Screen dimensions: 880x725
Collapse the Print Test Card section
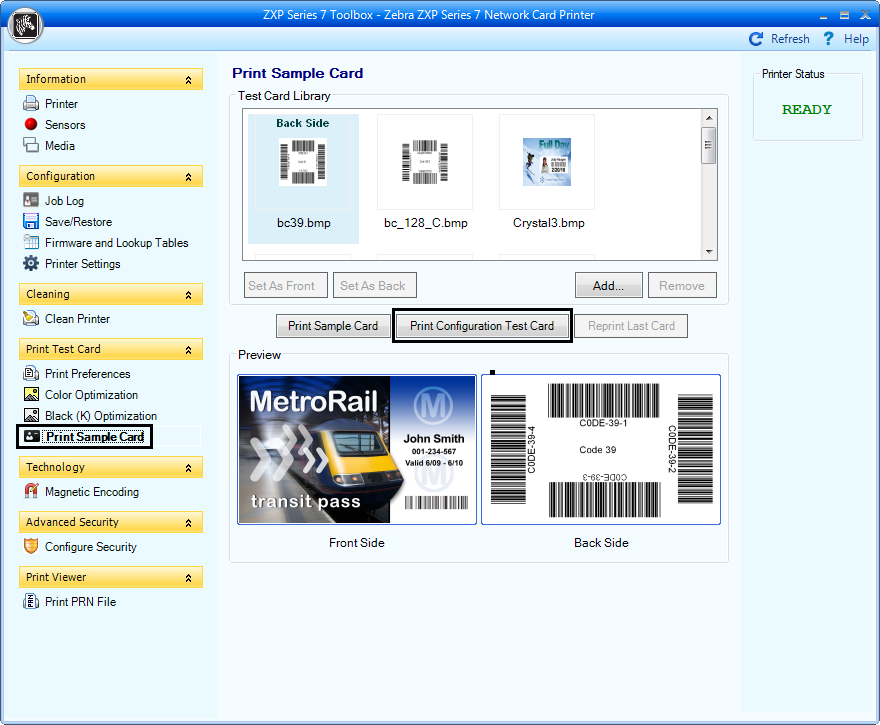pyautogui.click(x=188, y=350)
